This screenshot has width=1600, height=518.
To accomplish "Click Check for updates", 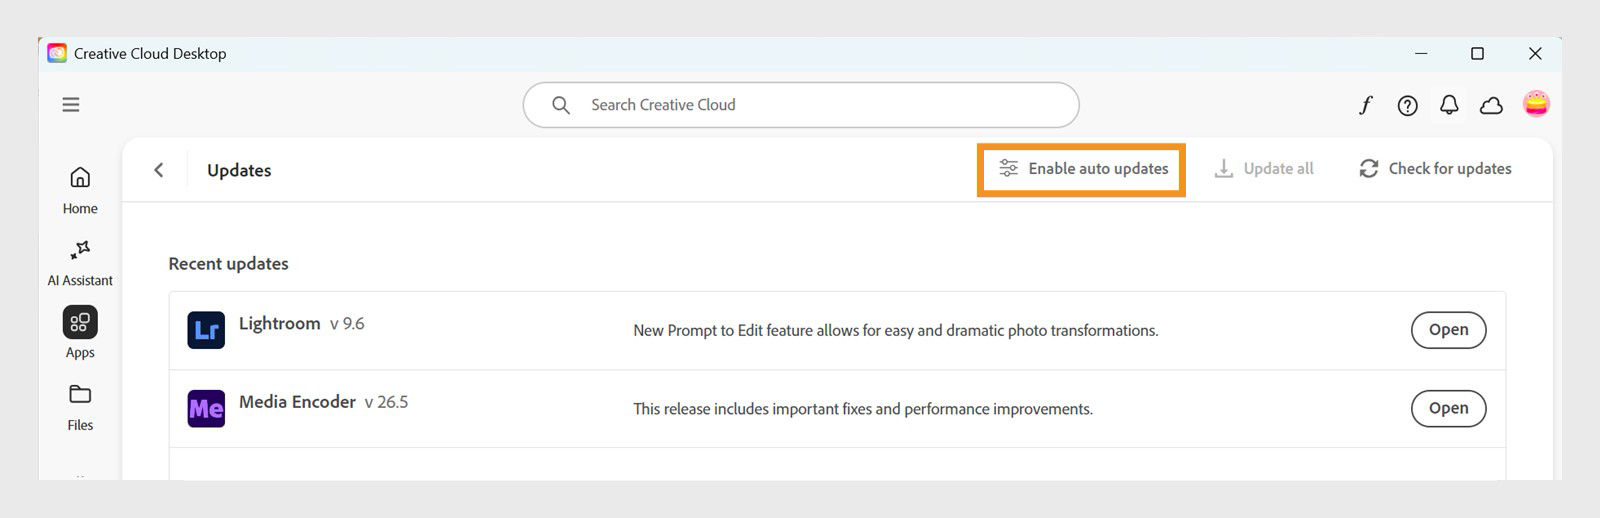I will point(1435,169).
